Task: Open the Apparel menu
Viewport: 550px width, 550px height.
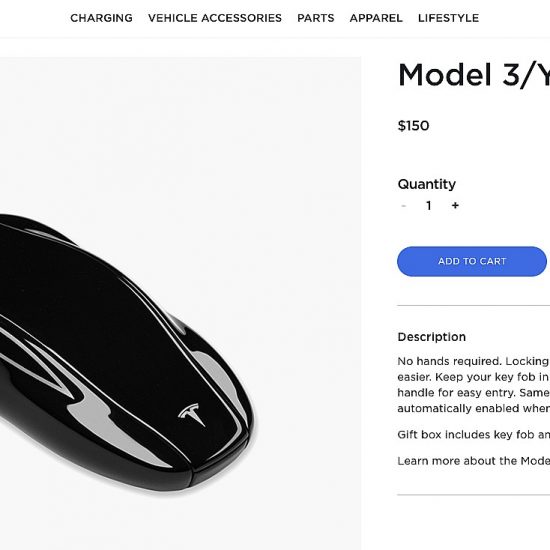Action: (x=376, y=18)
